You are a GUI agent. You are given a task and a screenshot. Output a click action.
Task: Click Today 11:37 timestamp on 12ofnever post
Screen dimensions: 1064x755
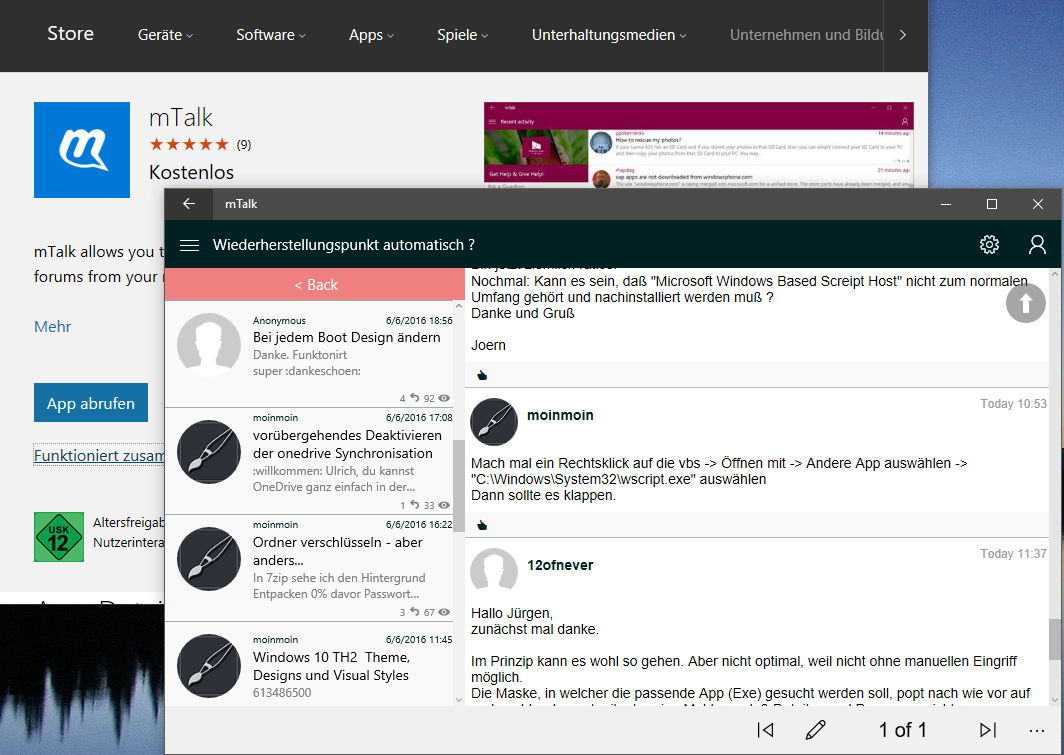[x=1013, y=554]
